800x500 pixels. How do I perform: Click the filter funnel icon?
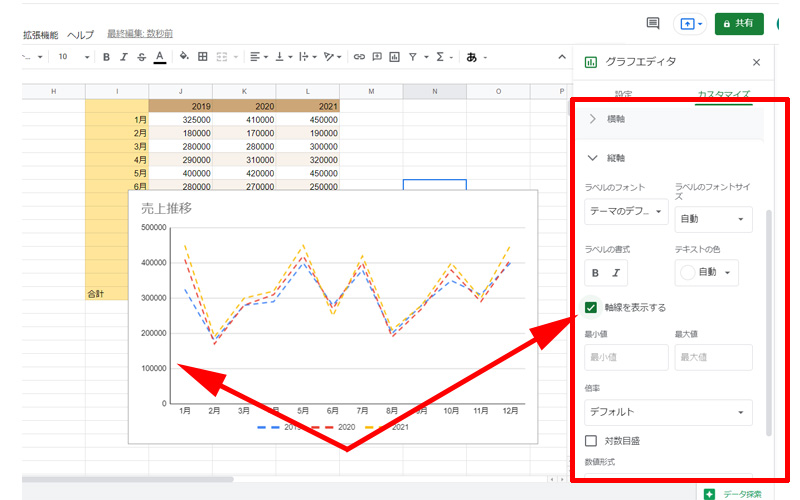click(x=415, y=57)
